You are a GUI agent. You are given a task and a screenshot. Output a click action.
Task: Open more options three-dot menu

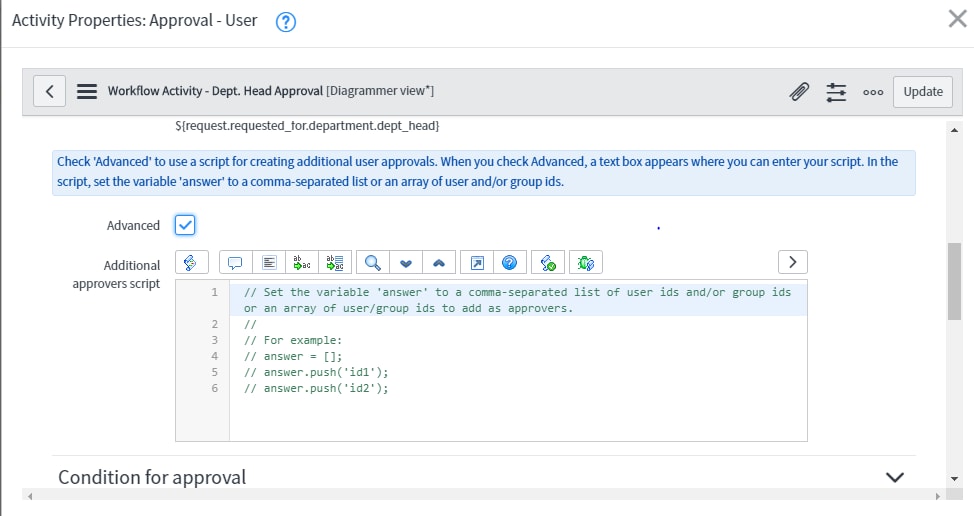click(873, 92)
